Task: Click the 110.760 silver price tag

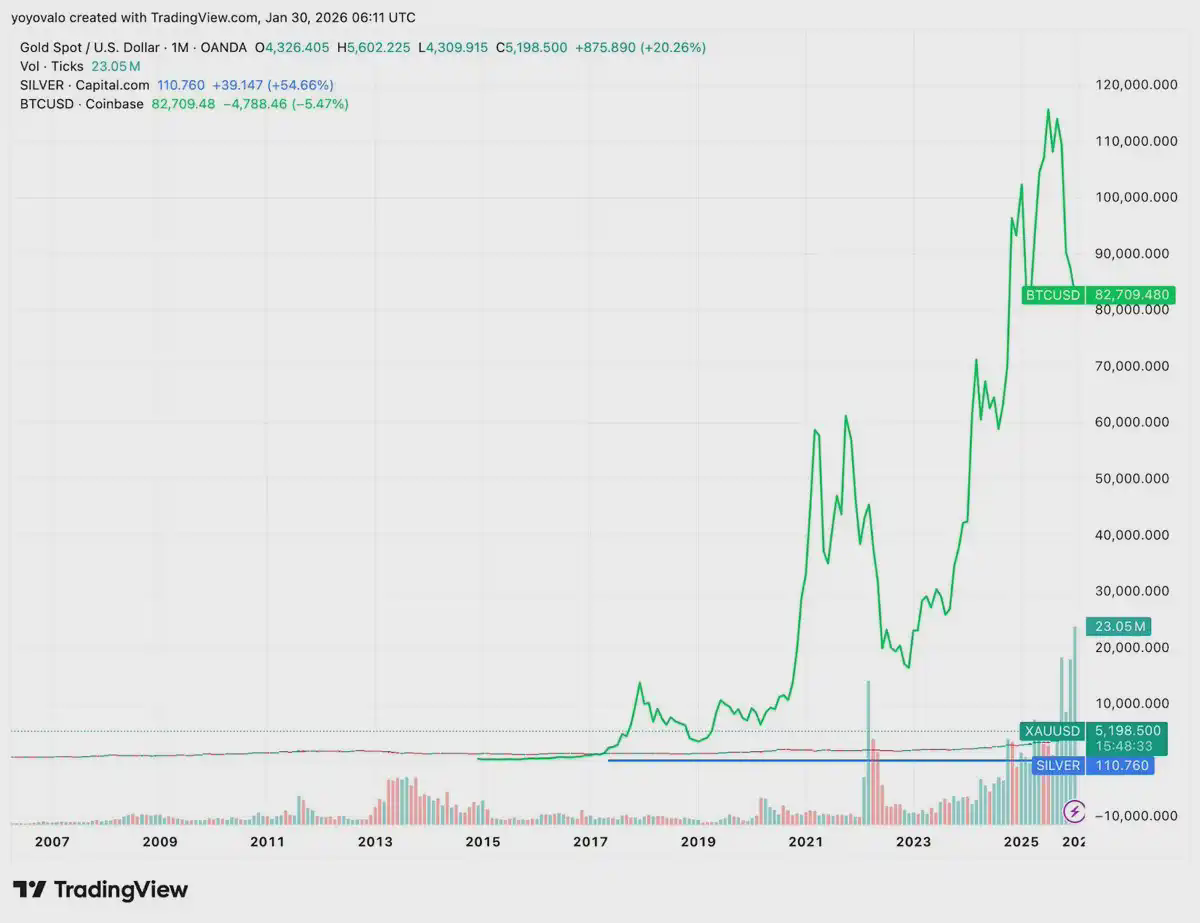Action: tap(1121, 766)
